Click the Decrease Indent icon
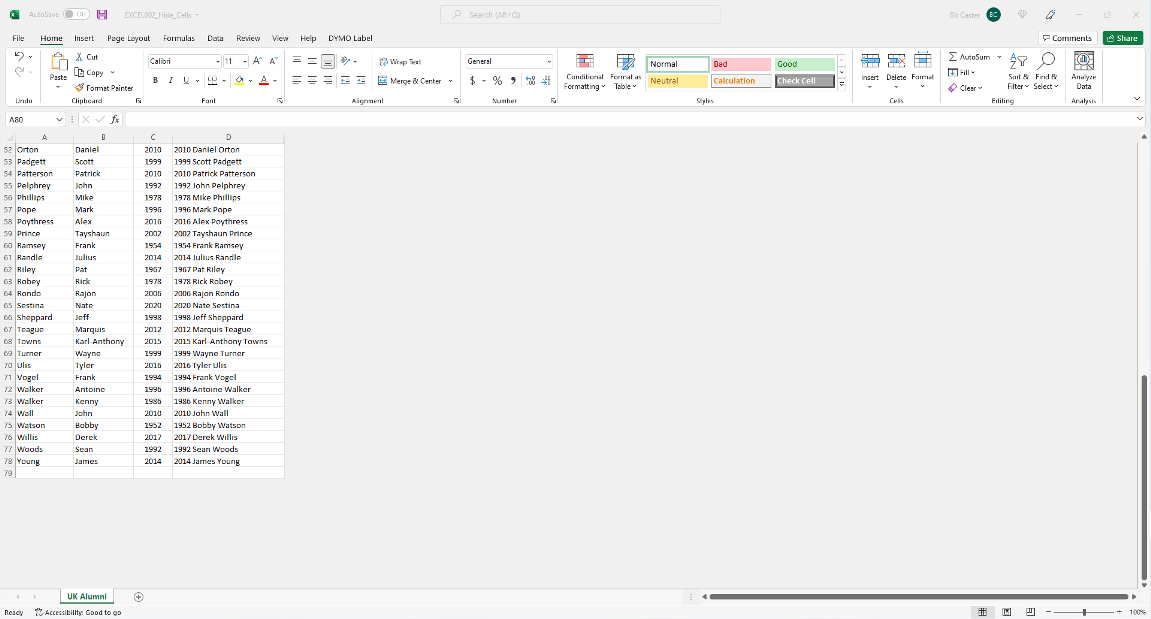The height and width of the screenshot is (619, 1151). [345, 81]
